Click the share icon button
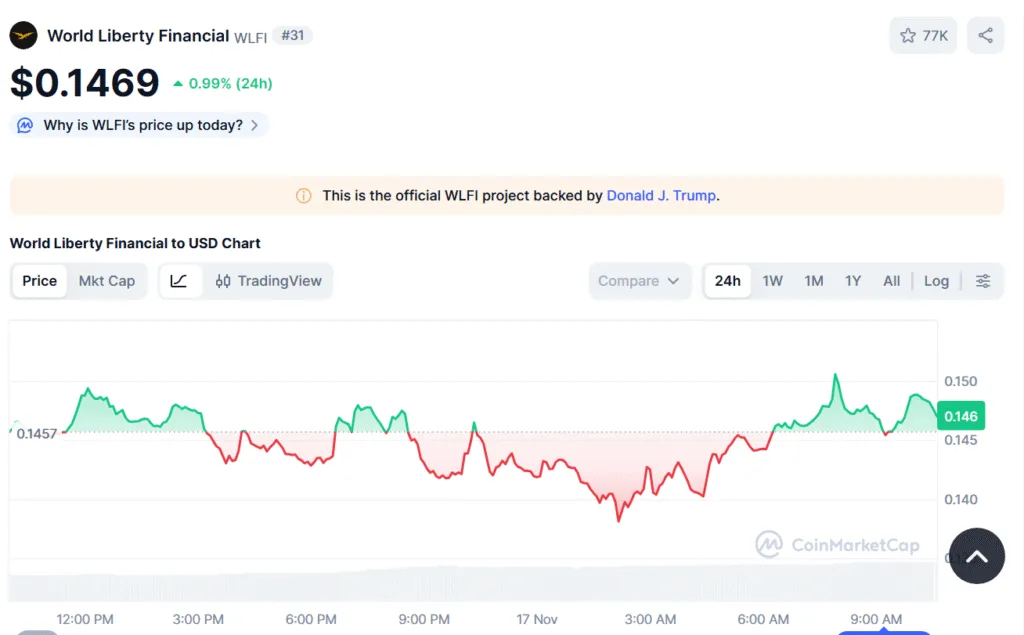 click(985, 36)
